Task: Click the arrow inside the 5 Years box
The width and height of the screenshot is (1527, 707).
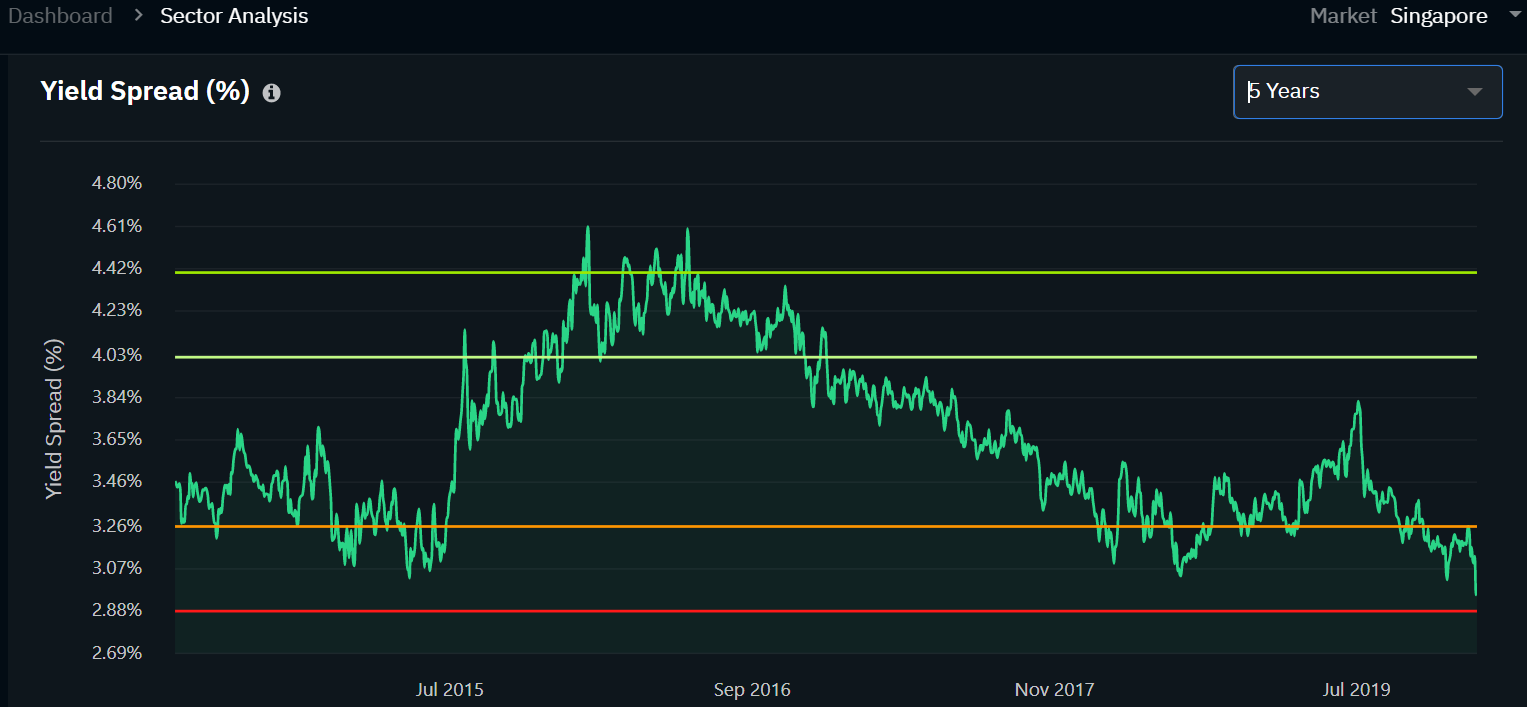Action: tap(1474, 92)
